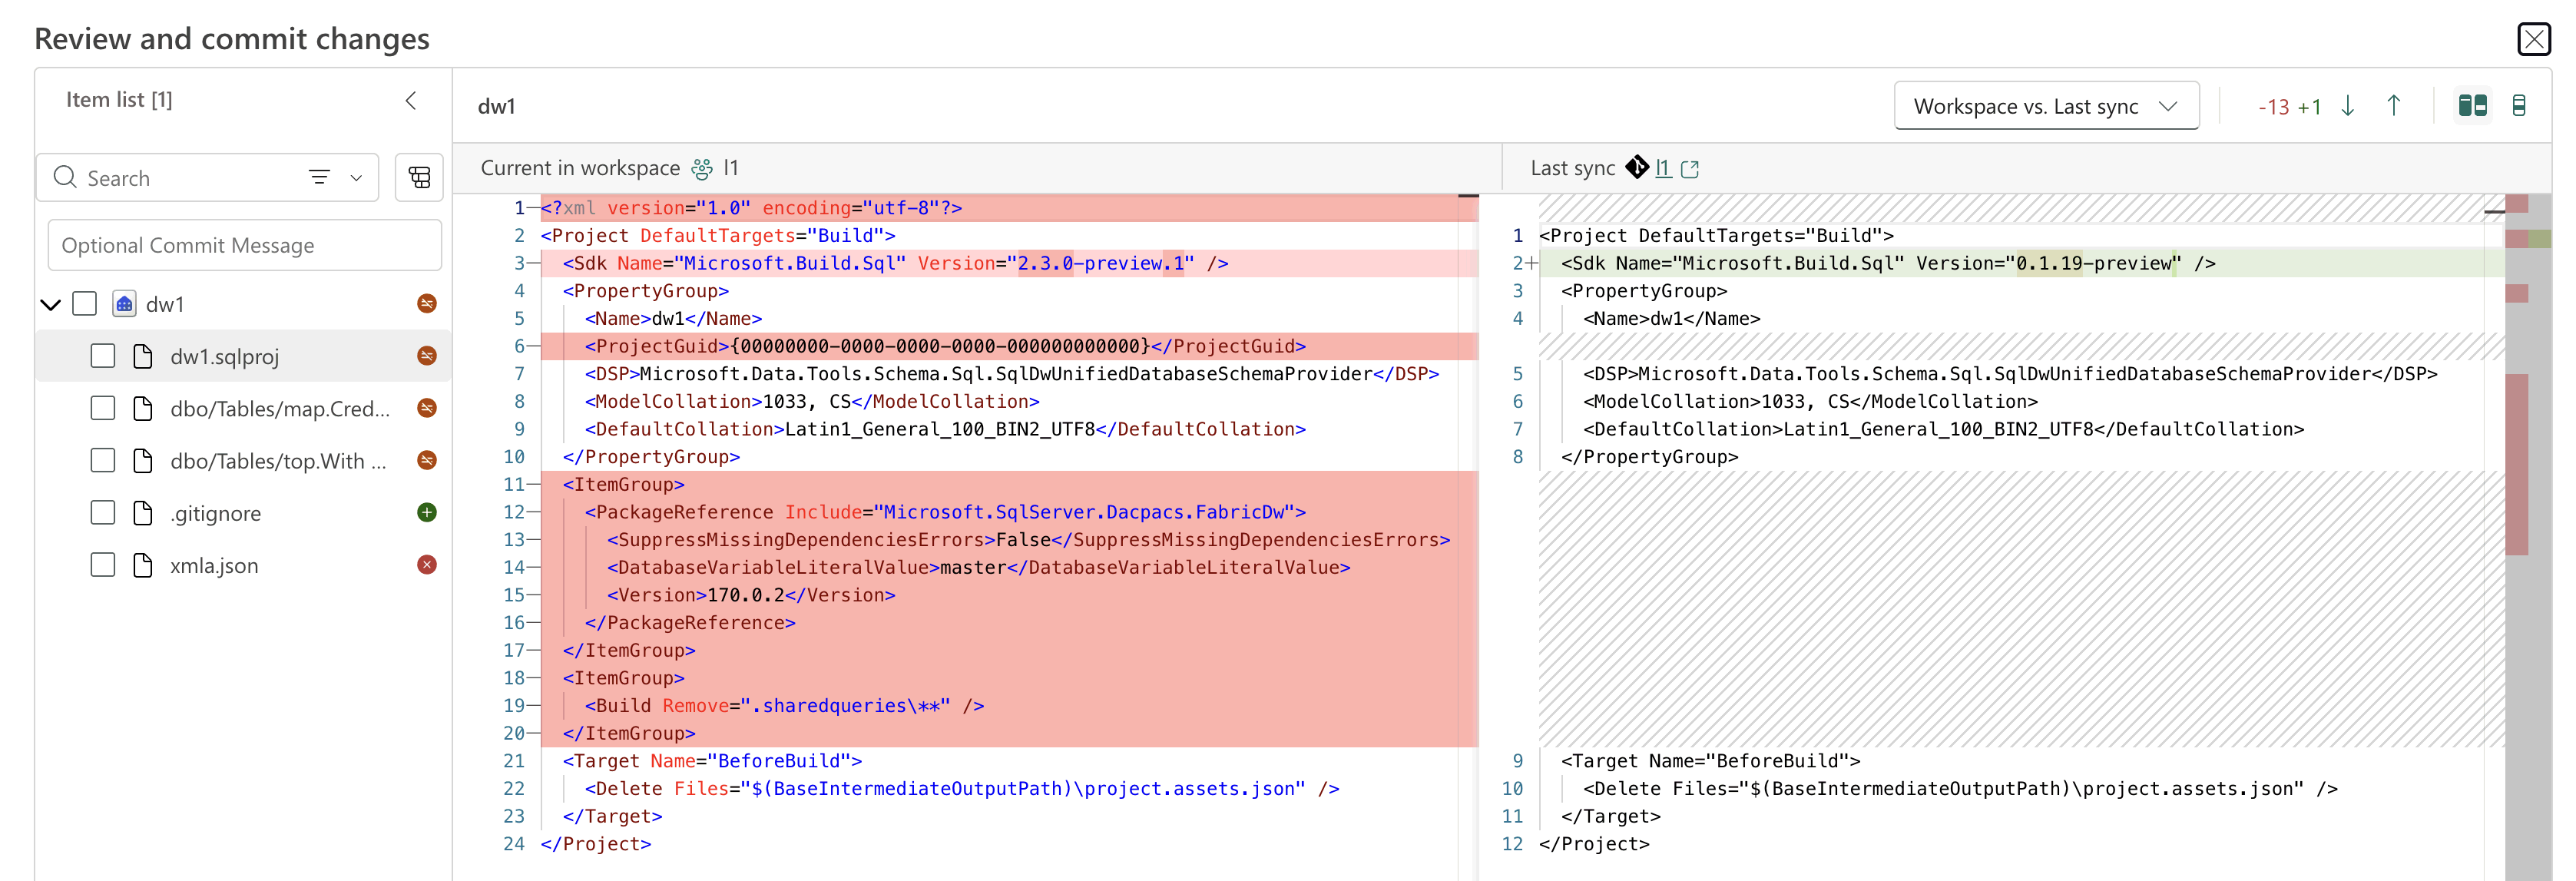Switch to inline diff view
Image resolution: width=2576 pixels, height=881 pixels.
[x=2519, y=106]
